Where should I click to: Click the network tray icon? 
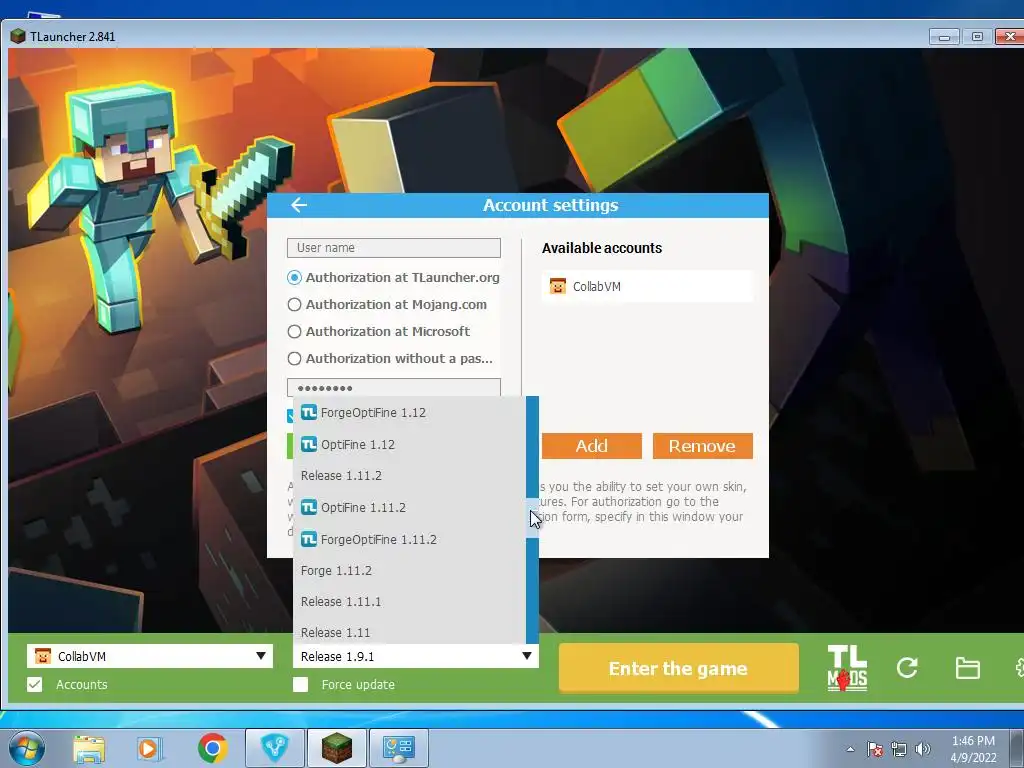coord(899,749)
